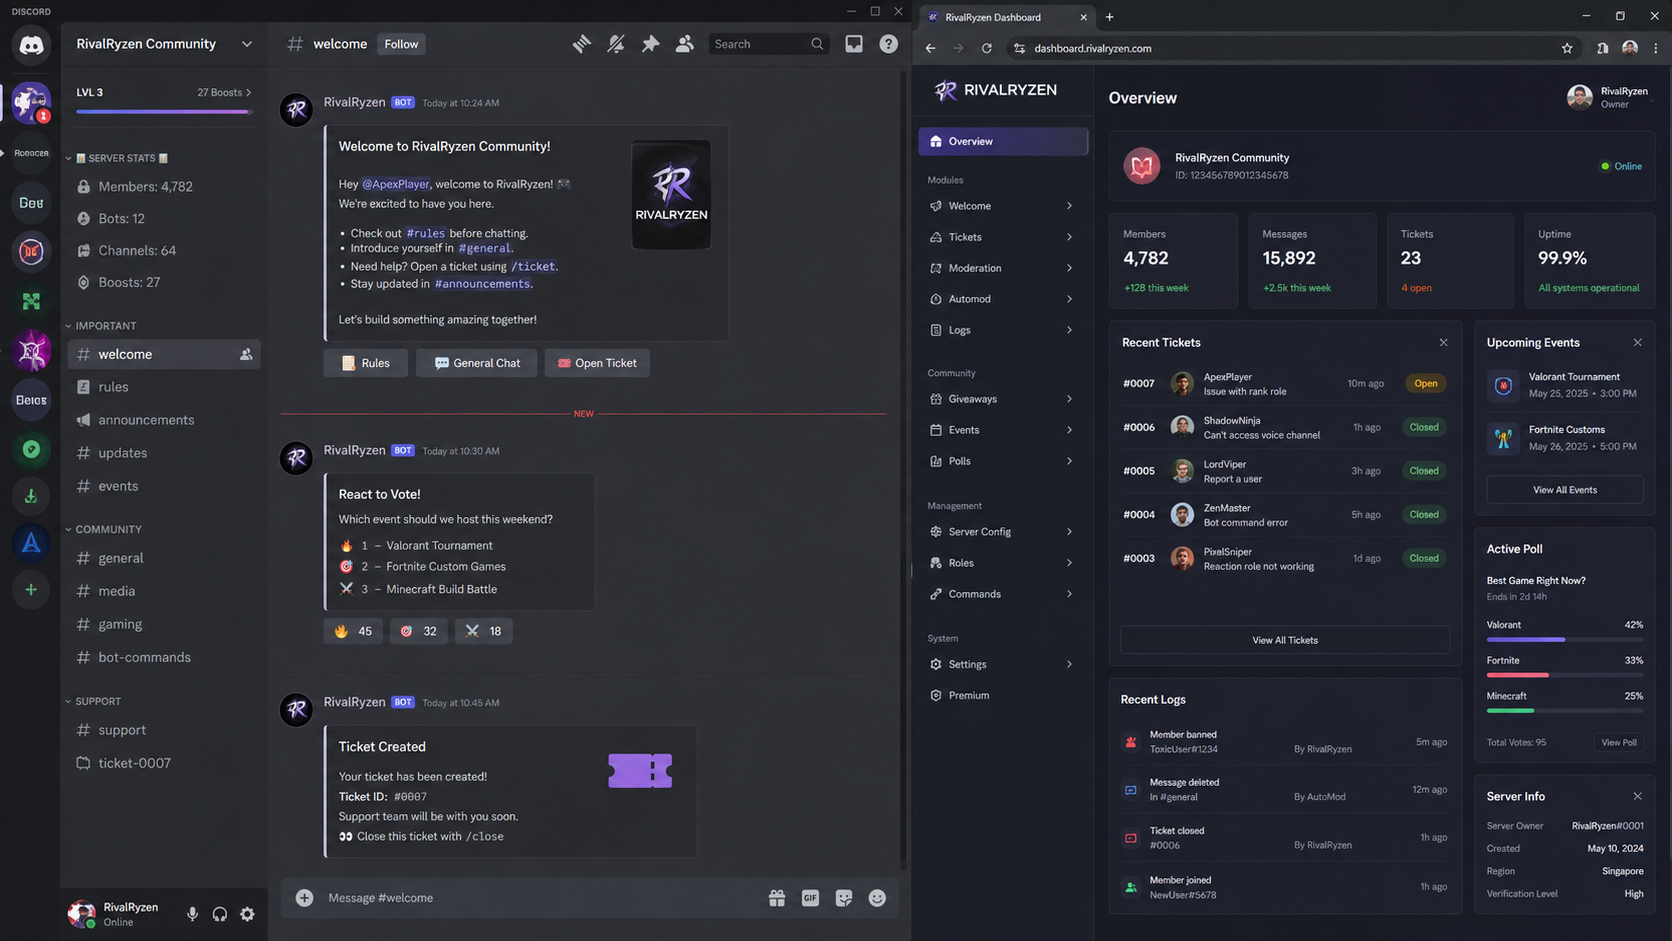Collapse the COMMUNITY channel category

point(104,529)
